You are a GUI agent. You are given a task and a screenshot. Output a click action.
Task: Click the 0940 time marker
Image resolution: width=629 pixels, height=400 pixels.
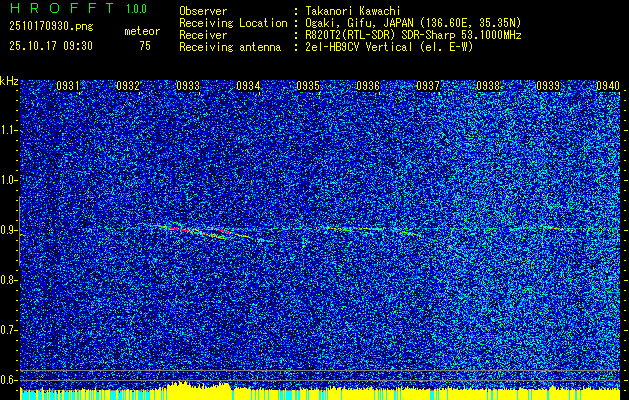coord(608,86)
